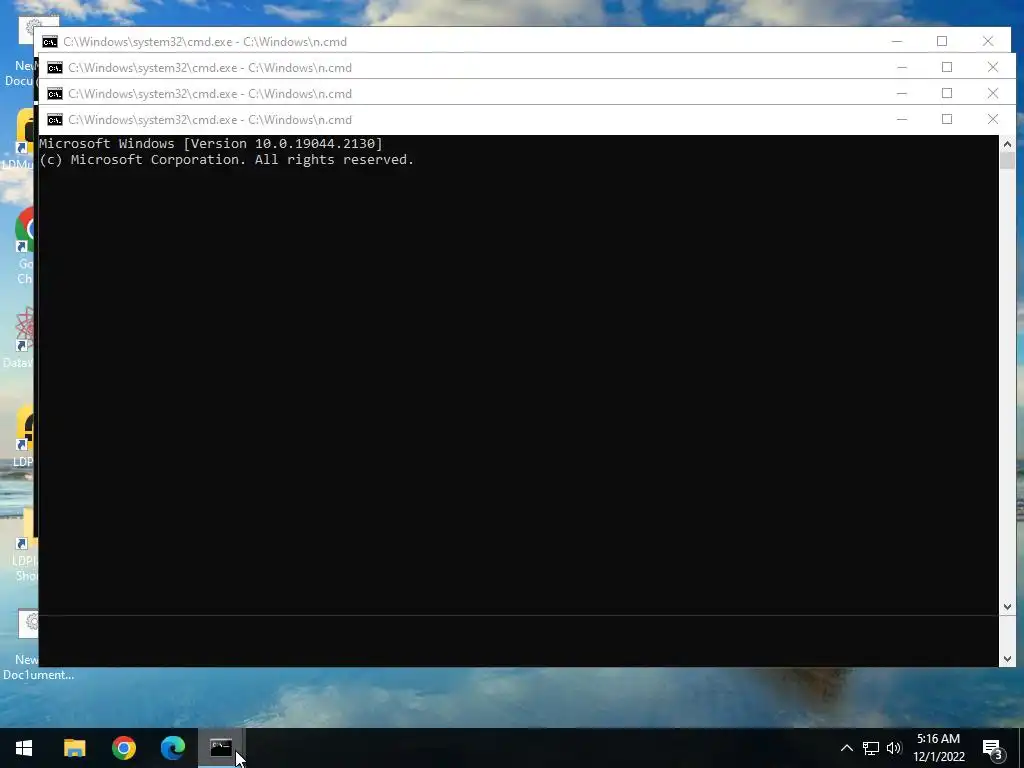Viewport: 1024px width, 768px height.
Task: Open the Google Chrome desktop shortcut
Action: click(24, 230)
